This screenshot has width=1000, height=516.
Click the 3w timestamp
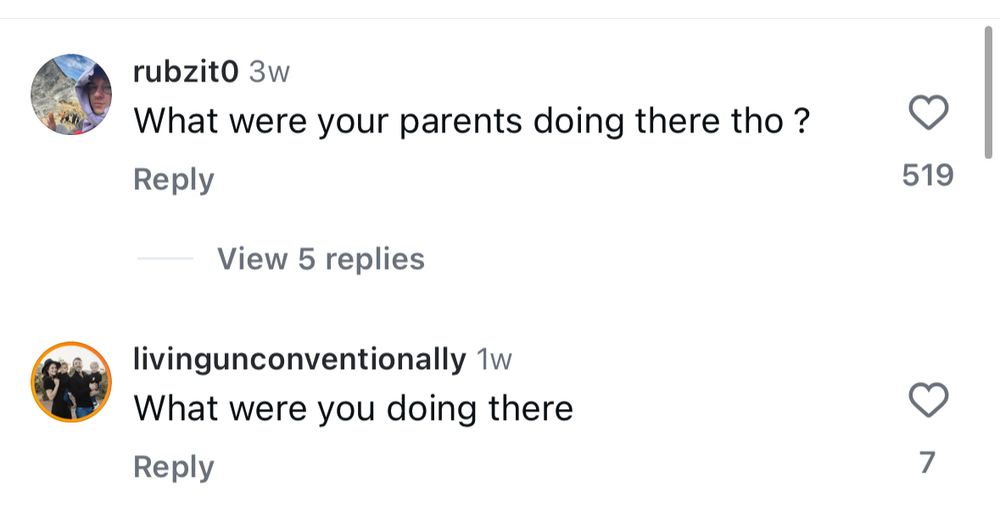click(x=269, y=72)
